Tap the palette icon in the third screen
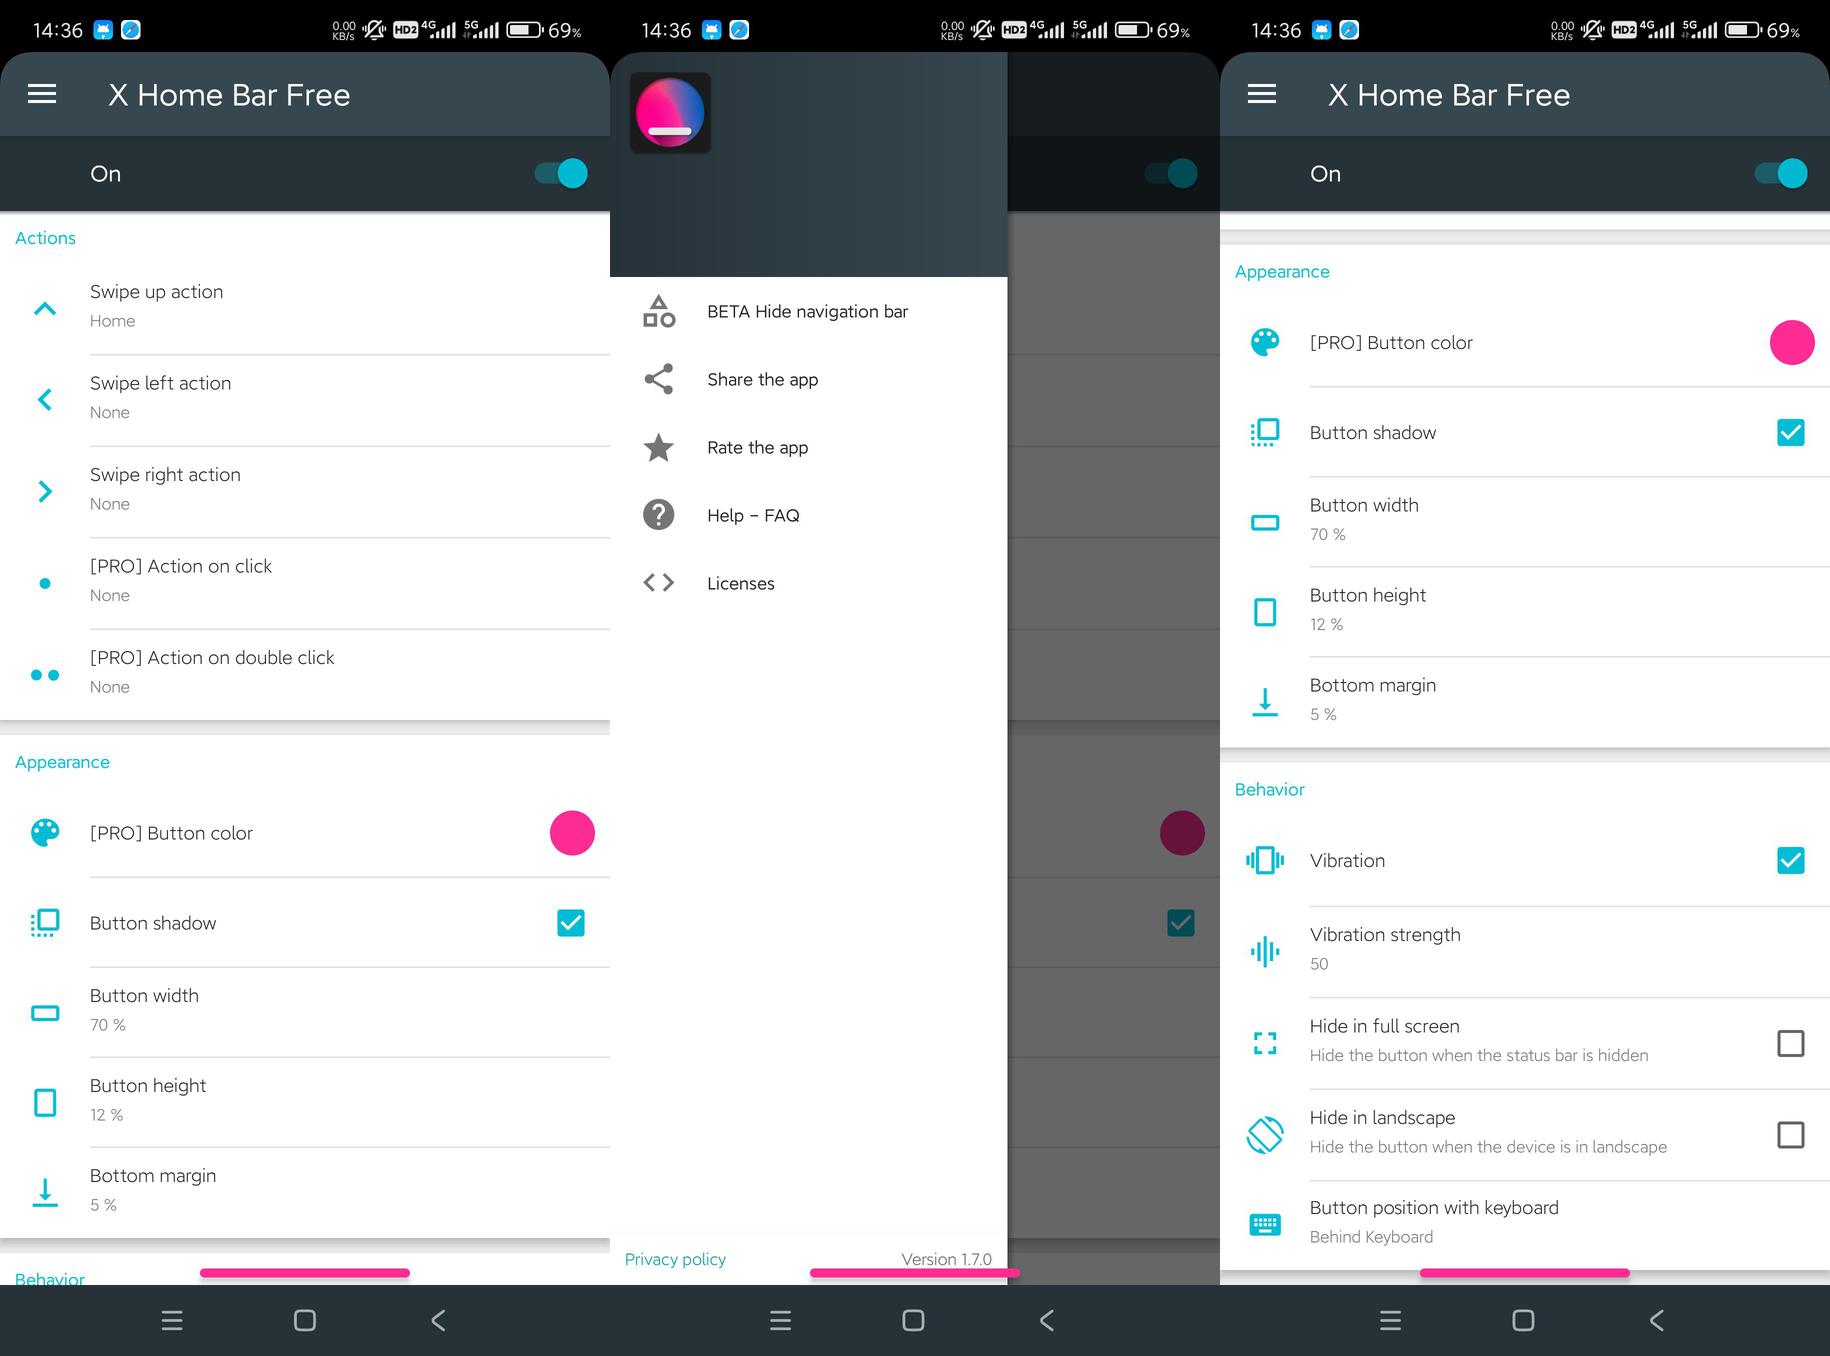The image size is (1830, 1356). (1265, 343)
